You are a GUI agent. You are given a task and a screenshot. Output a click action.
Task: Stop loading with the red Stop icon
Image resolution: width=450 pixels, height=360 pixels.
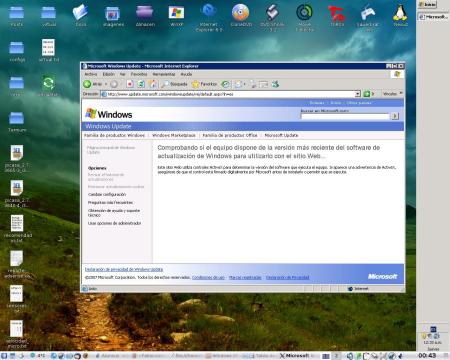click(x=130, y=84)
